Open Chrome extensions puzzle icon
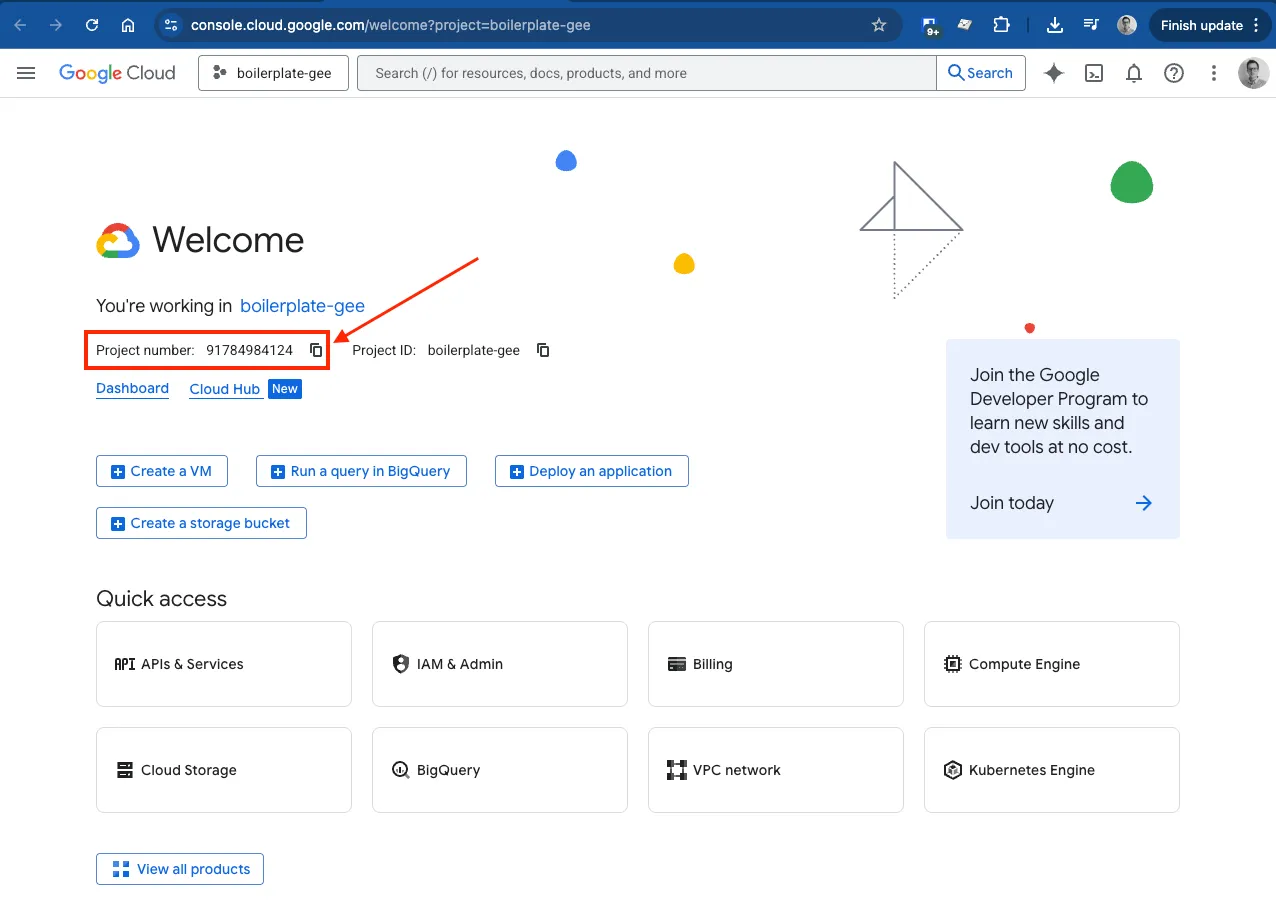This screenshot has height=902, width=1276. [1001, 25]
